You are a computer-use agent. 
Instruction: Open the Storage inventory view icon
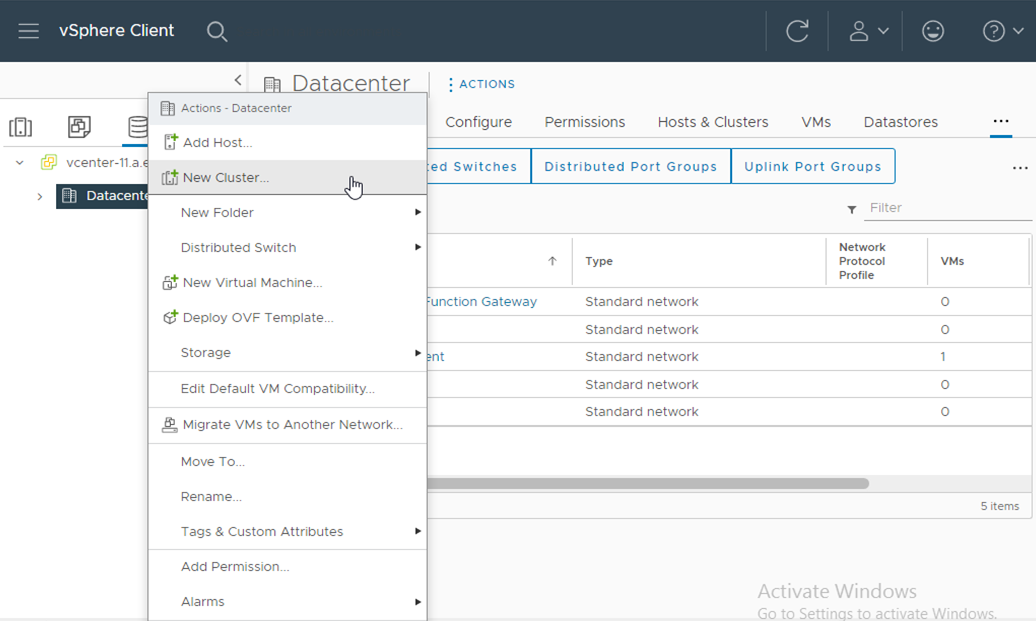click(x=137, y=127)
